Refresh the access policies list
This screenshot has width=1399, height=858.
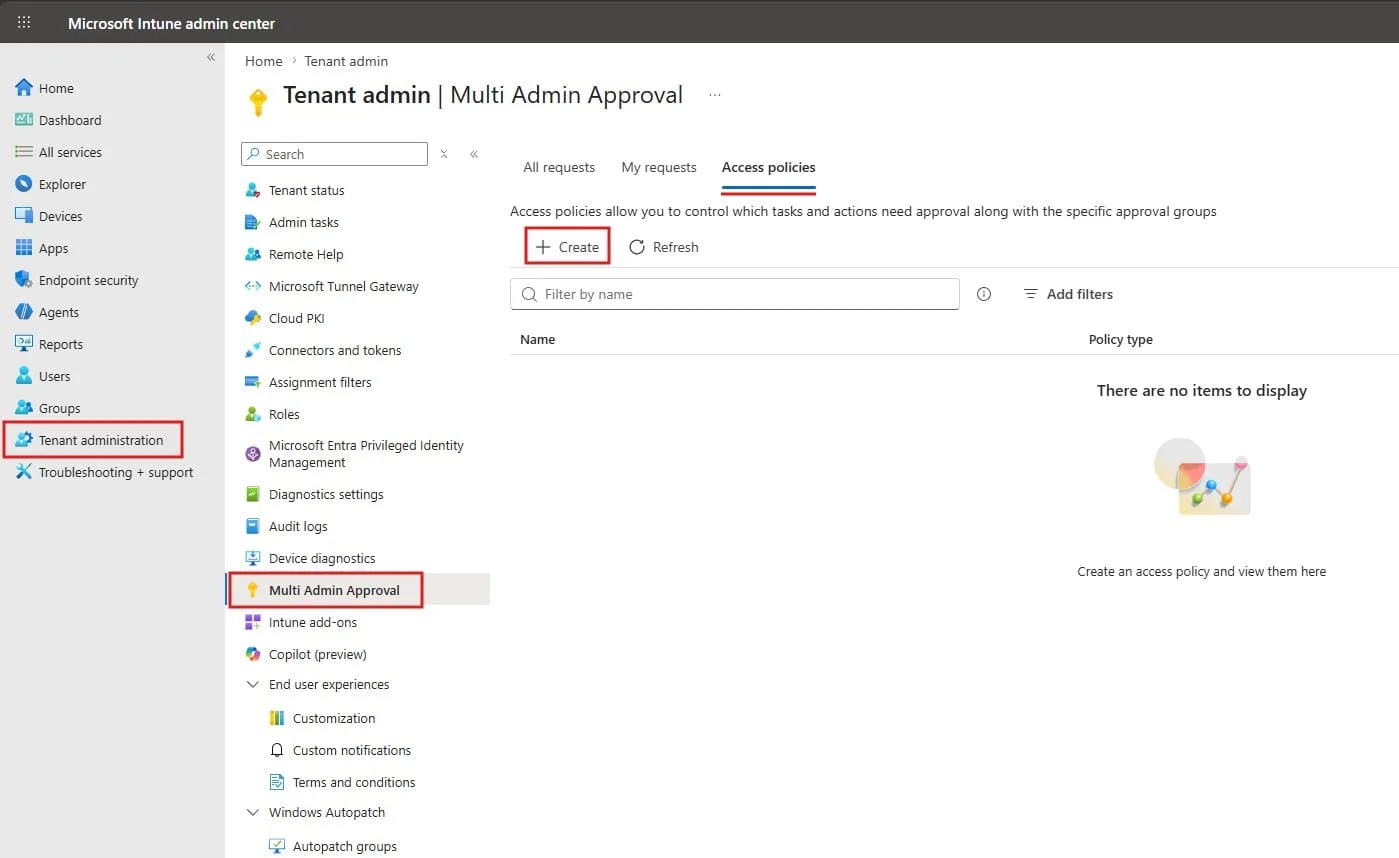pyautogui.click(x=664, y=247)
